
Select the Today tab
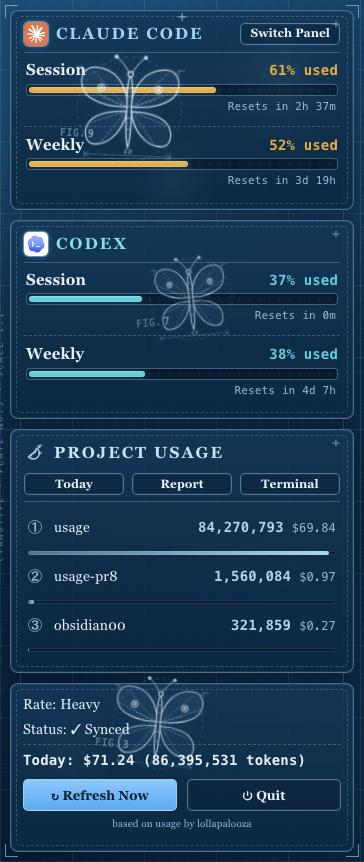74,484
